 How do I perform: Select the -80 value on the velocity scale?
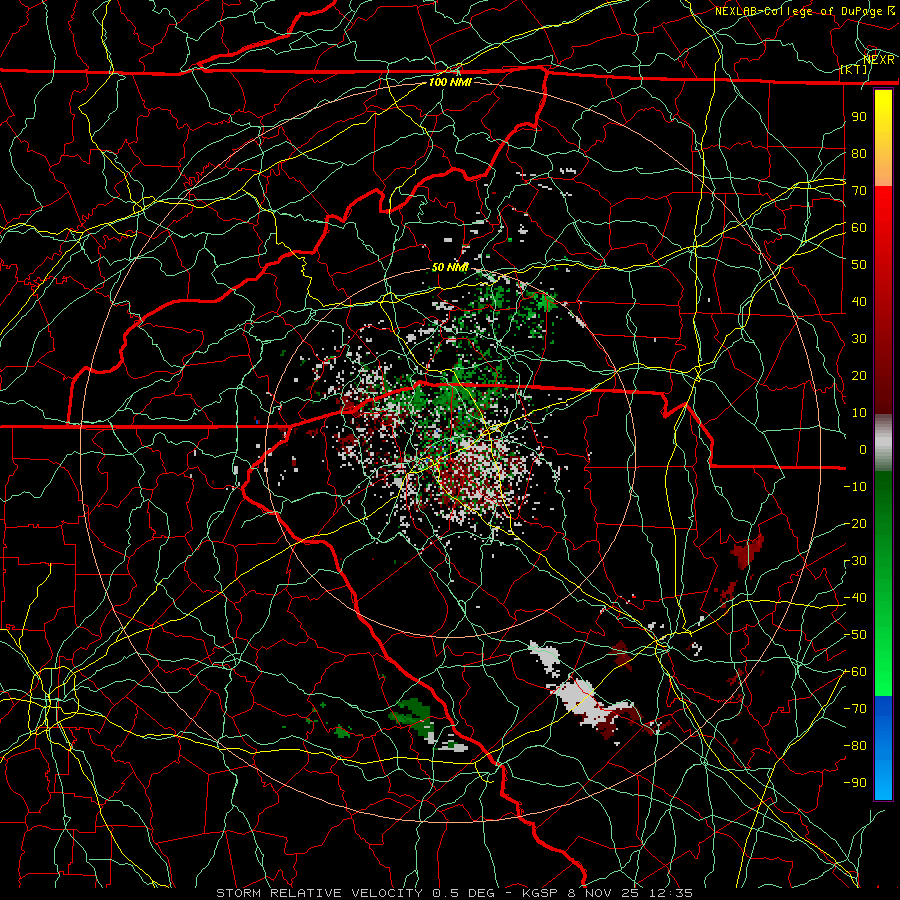click(x=855, y=746)
